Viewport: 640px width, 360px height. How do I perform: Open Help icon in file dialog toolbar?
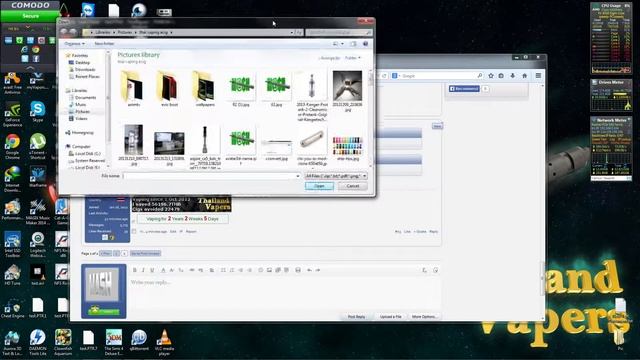tap(366, 44)
